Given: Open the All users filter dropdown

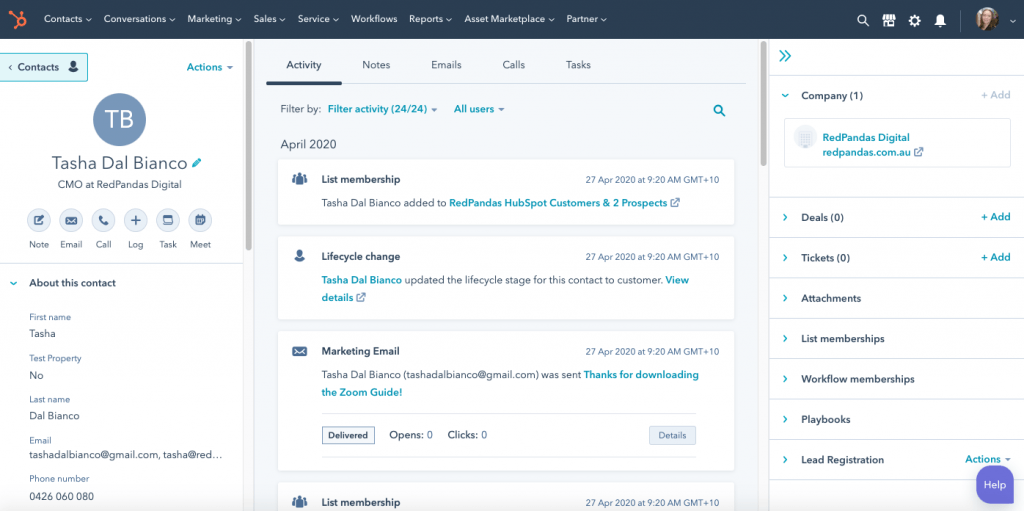Looking at the screenshot, I should click(479, 109).
